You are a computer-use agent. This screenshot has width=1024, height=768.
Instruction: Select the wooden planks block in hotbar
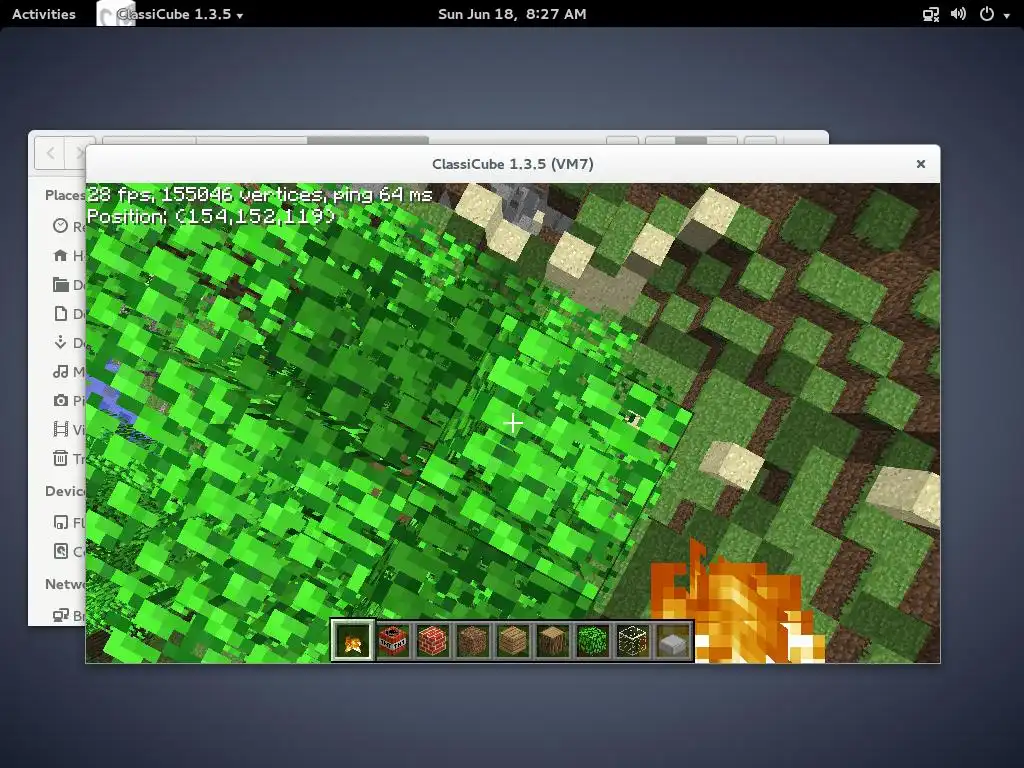[513, 641]
